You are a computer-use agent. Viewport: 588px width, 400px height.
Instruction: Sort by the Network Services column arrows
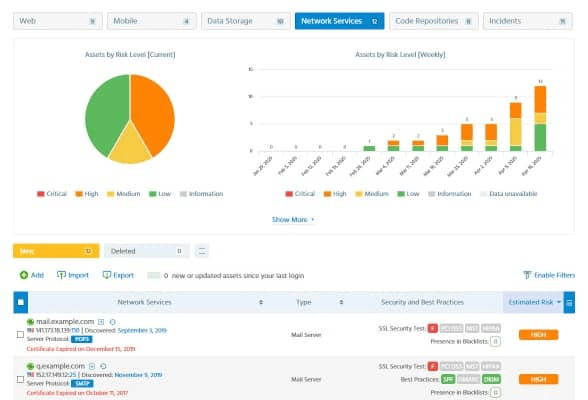tap(261, 302)
